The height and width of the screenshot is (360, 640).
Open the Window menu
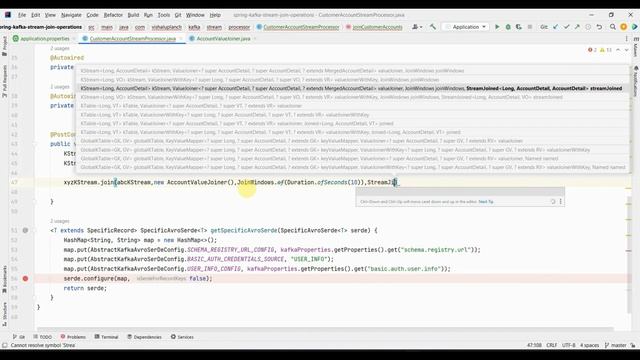(x=195, y=15)
